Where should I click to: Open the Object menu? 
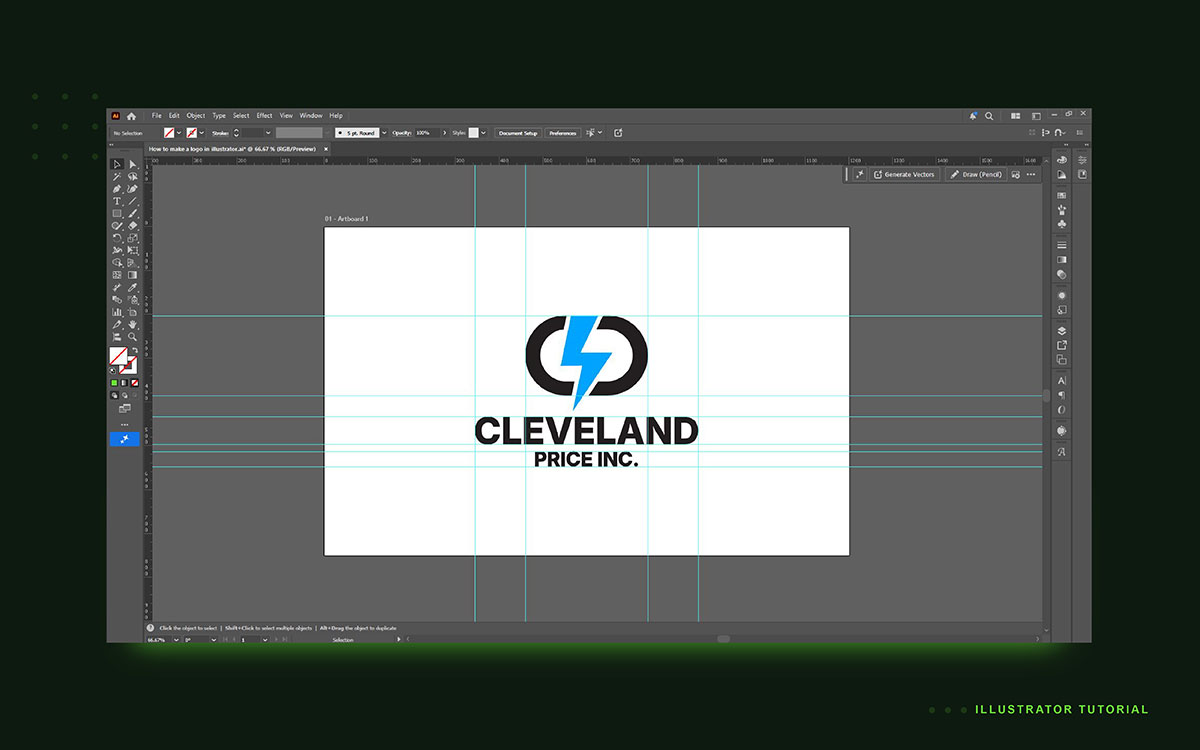196,116
